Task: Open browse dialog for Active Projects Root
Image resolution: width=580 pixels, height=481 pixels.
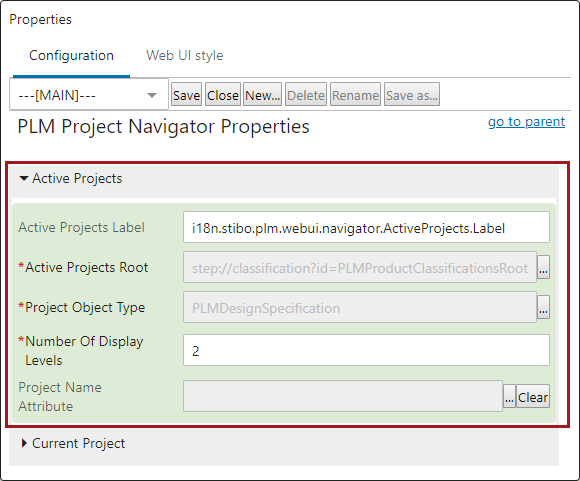Action: tap(543, 267)
